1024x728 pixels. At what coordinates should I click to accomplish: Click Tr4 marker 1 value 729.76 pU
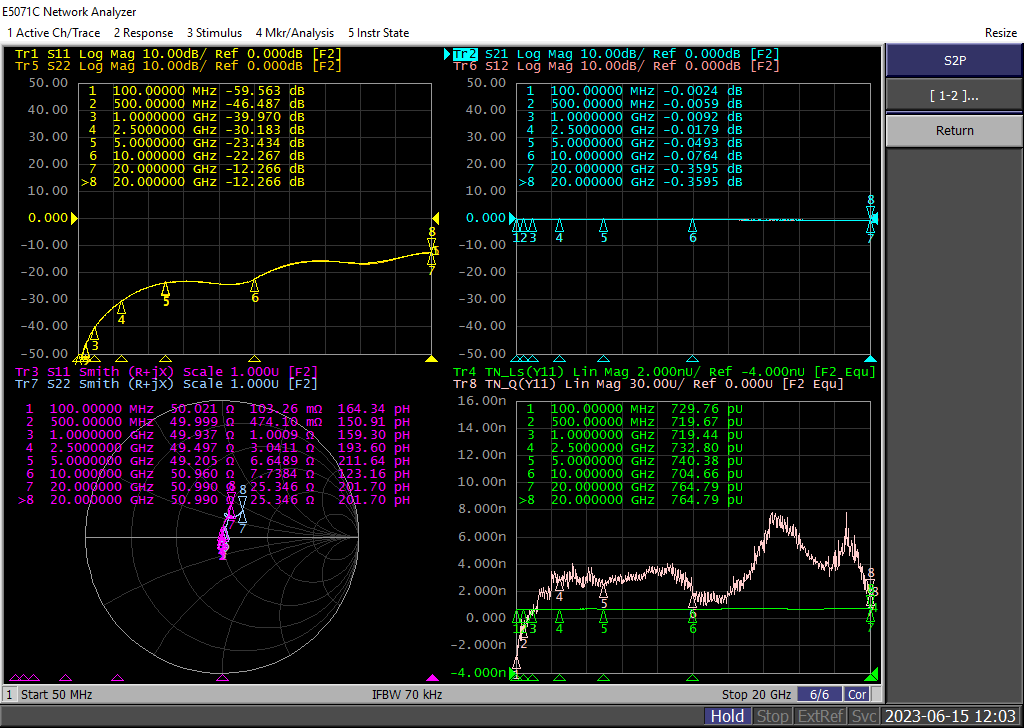point(707,409)
